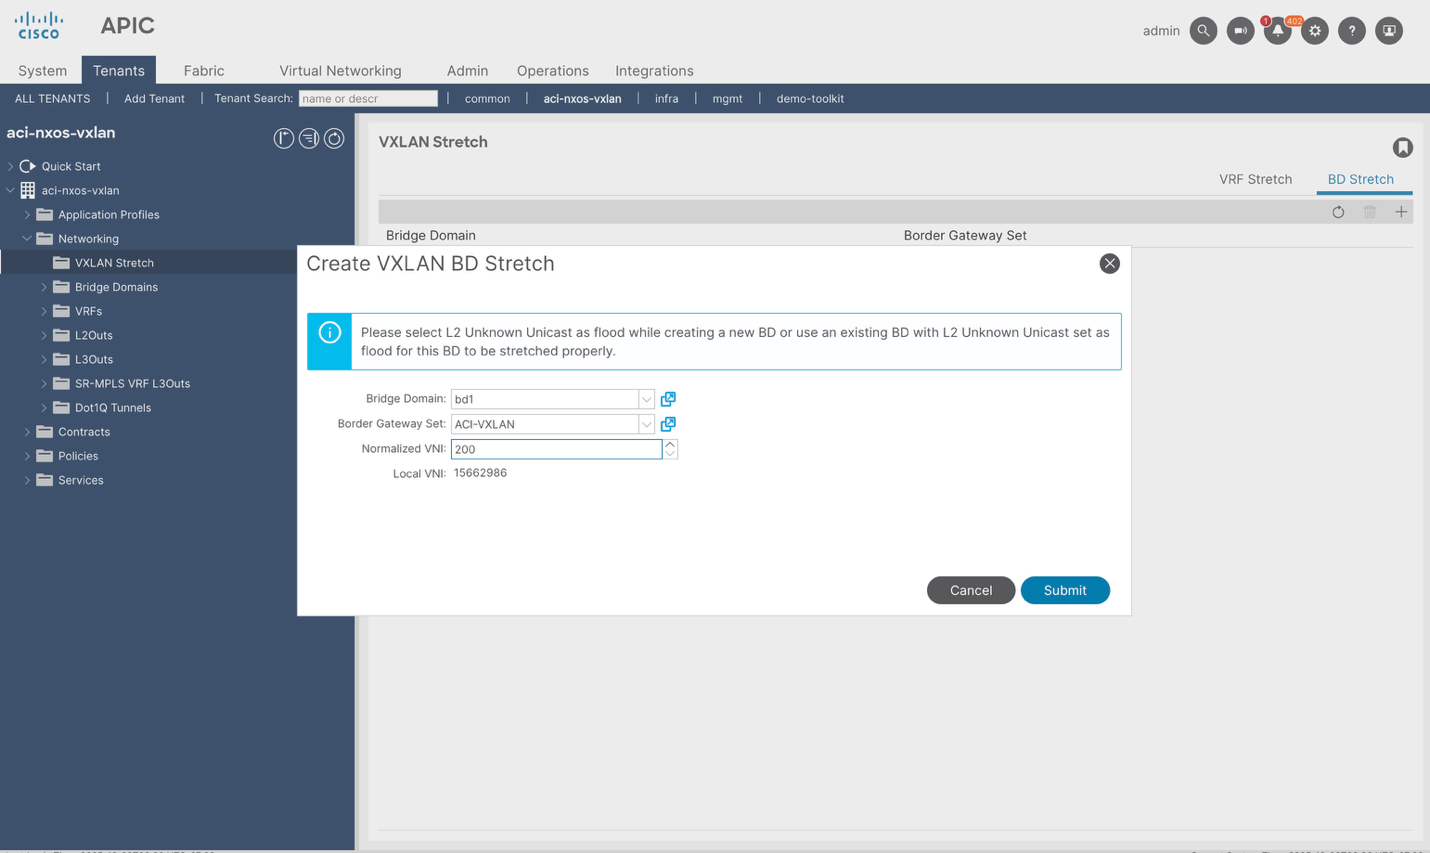Open the Virtual Networking tab
Viewport: 1430px width, 853px height.
point(340,71)
